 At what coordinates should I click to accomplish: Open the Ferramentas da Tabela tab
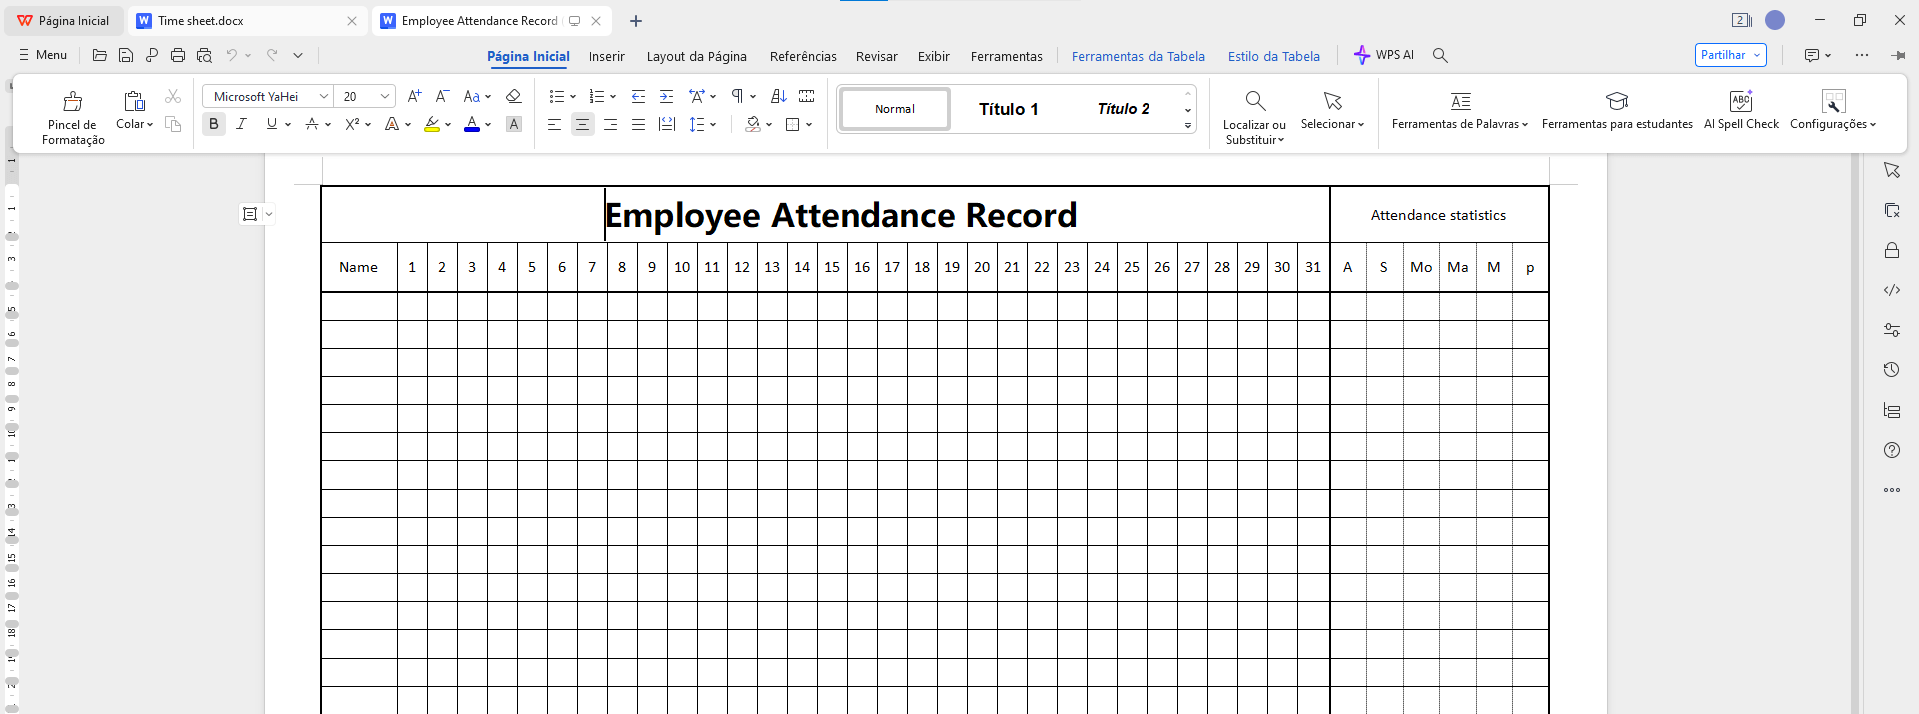(1138, 56)
